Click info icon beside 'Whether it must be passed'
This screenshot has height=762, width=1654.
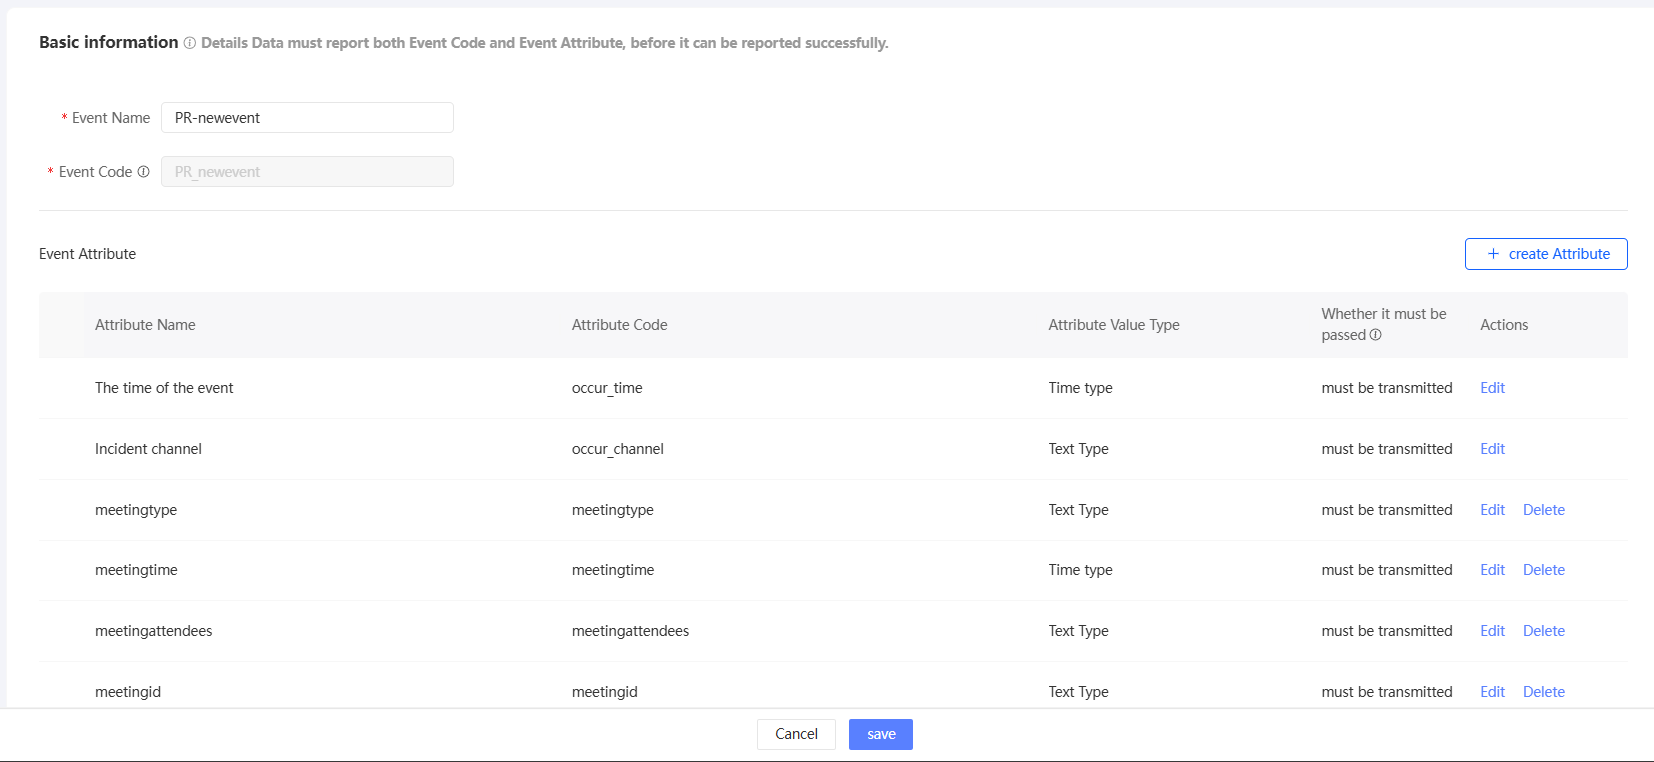[1376, 335]
